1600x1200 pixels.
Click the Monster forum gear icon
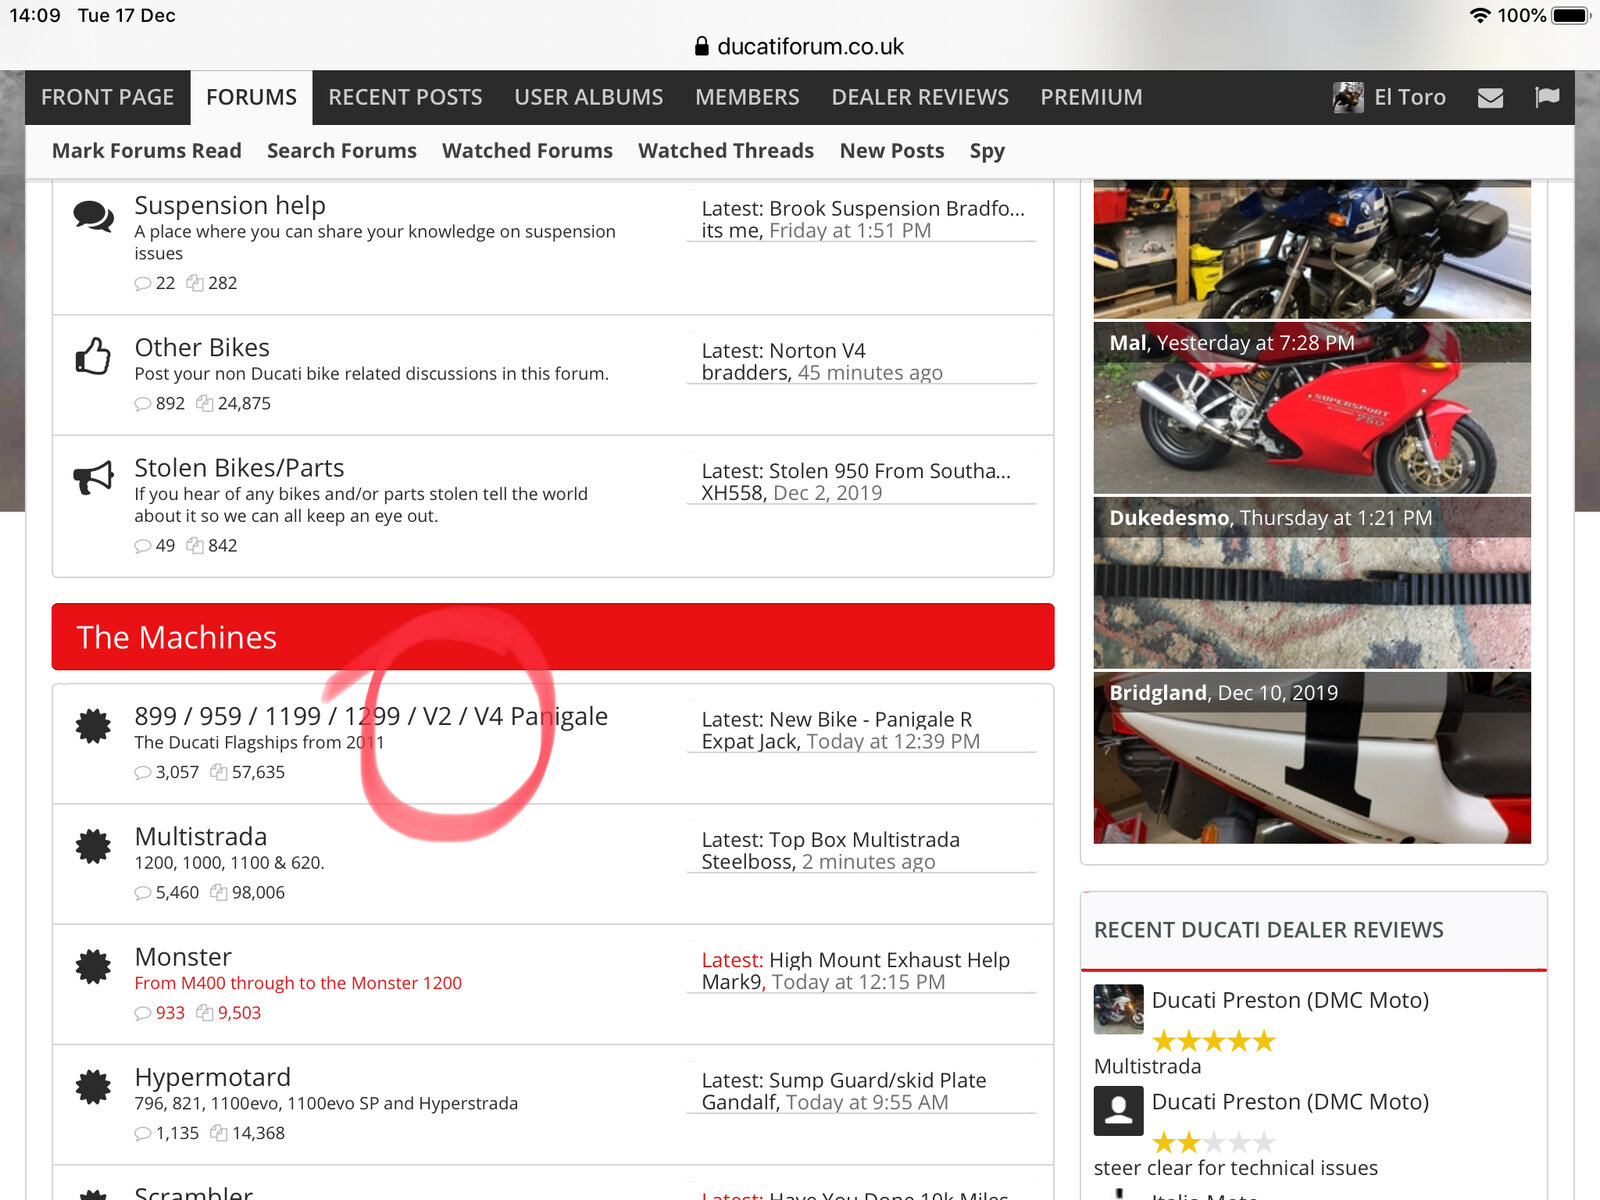coord(93,966)
